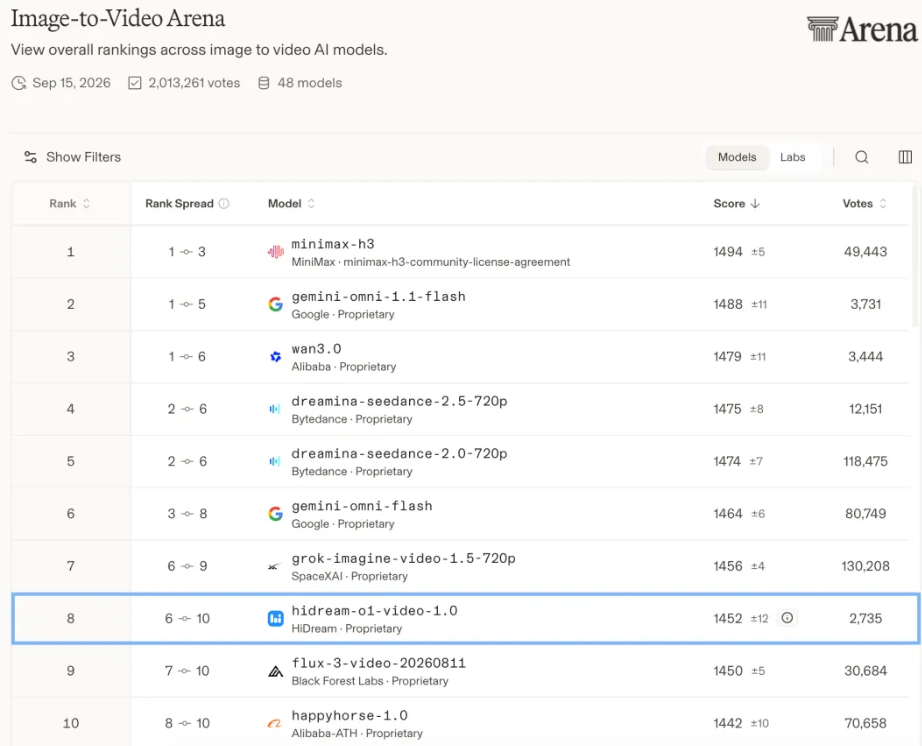Click the 70,658 votes cell

click(866, 723)
